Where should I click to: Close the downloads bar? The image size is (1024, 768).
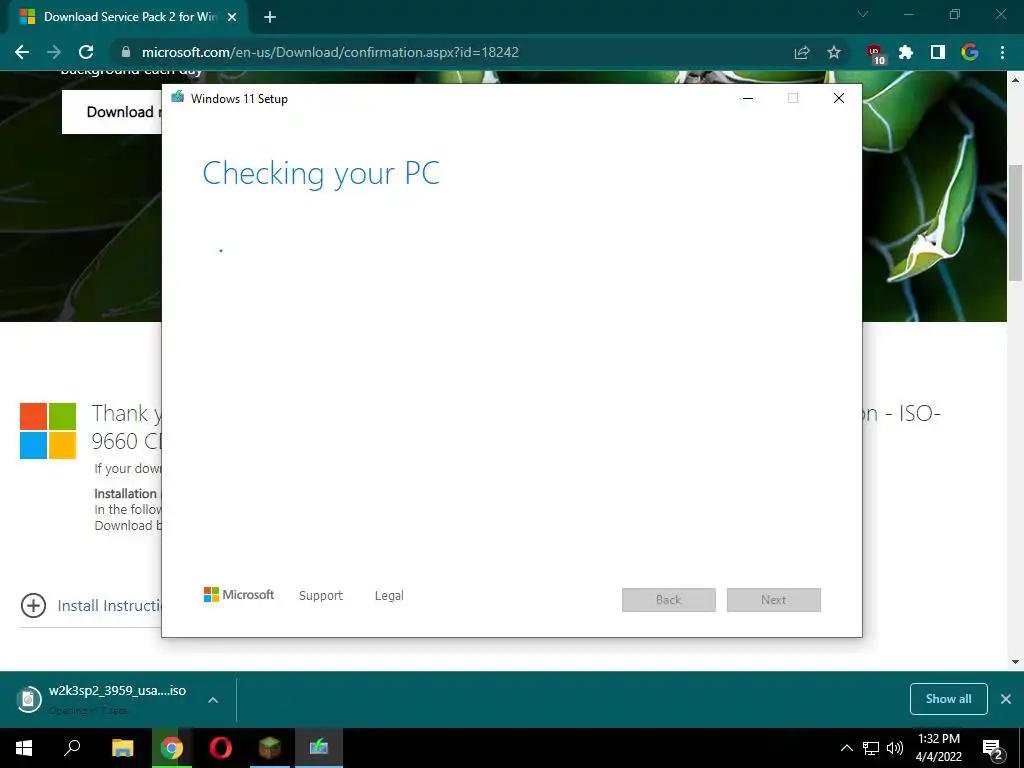pos(1006,699)
